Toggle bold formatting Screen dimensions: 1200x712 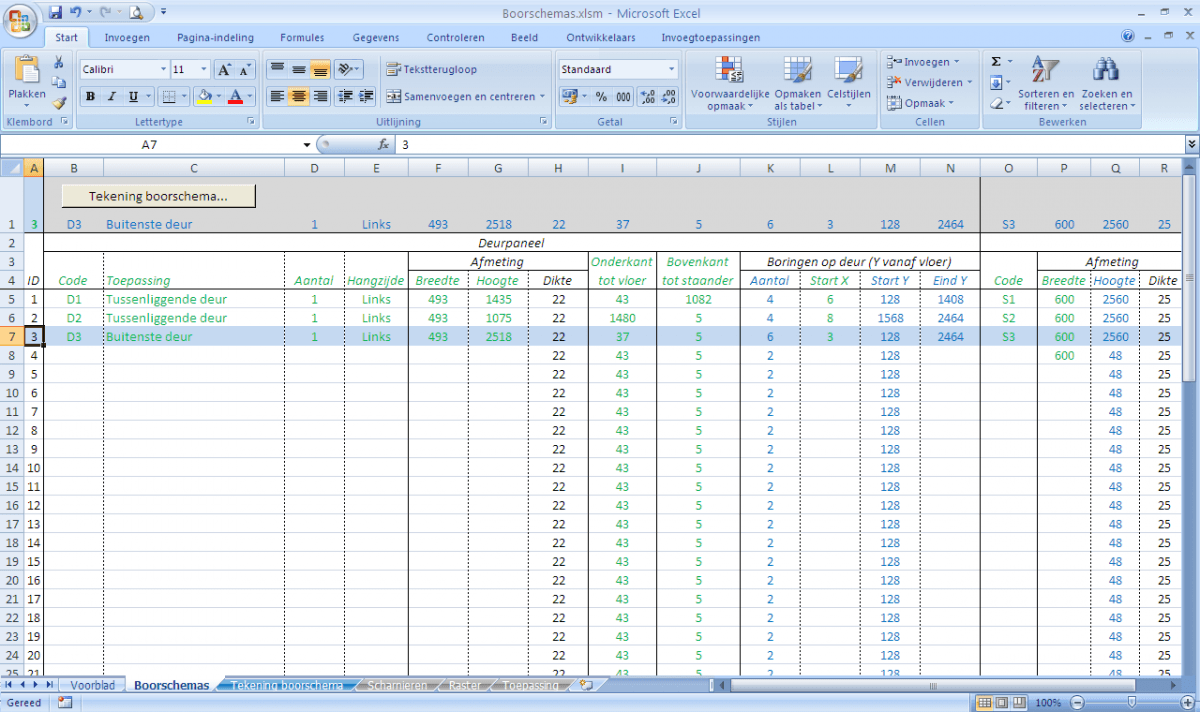pyautogui.click(x=90, y=97)
